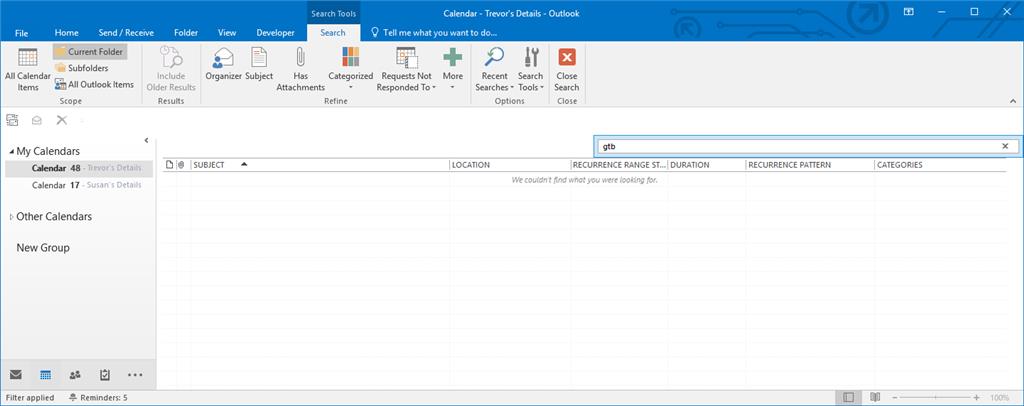Click the 100% zoom level
This screenshot has width=1024, height=406.
click(x=999, y=398)
